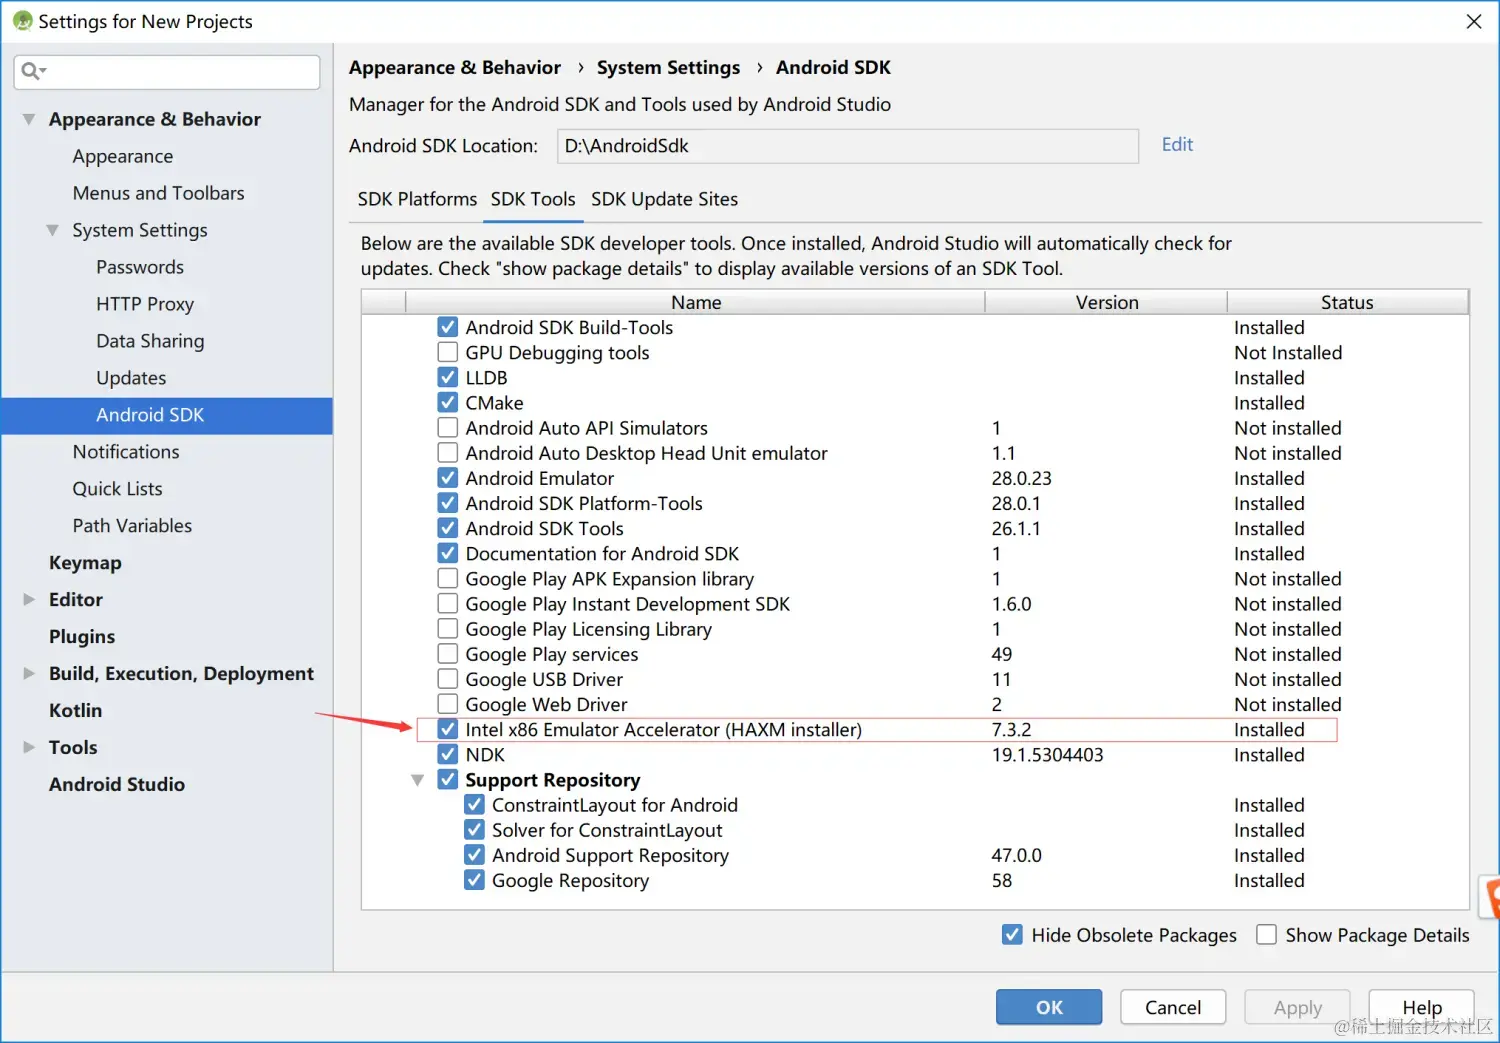Open Appearance settings page
Image resolution: width=1500 pixels, height=1043 pixels.
pyautogui.click(x=123, y=156)
